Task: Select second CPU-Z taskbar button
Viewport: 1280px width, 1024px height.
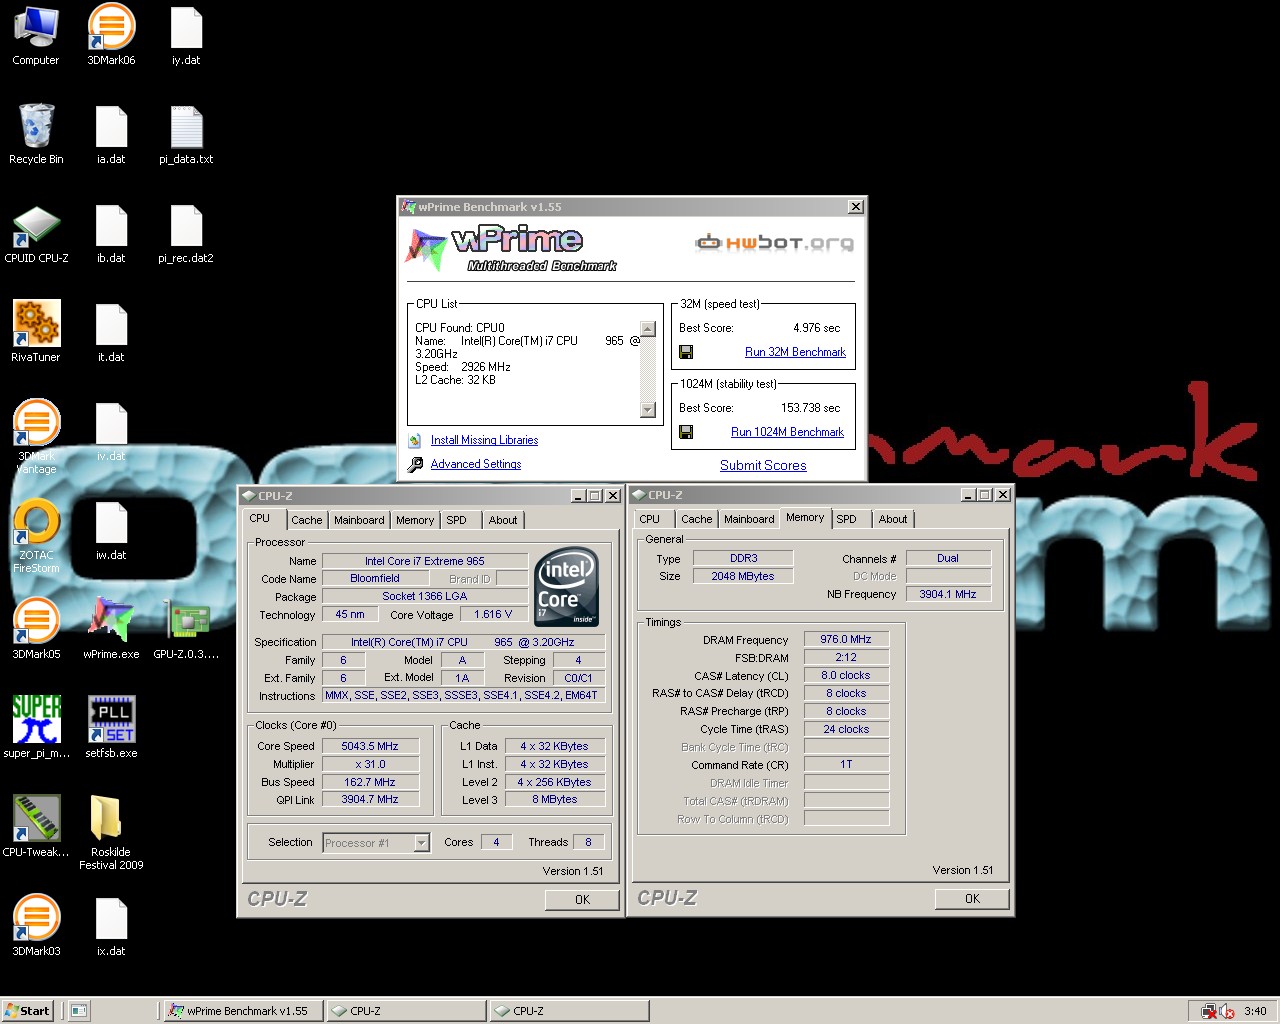Action: [570, 1011]
